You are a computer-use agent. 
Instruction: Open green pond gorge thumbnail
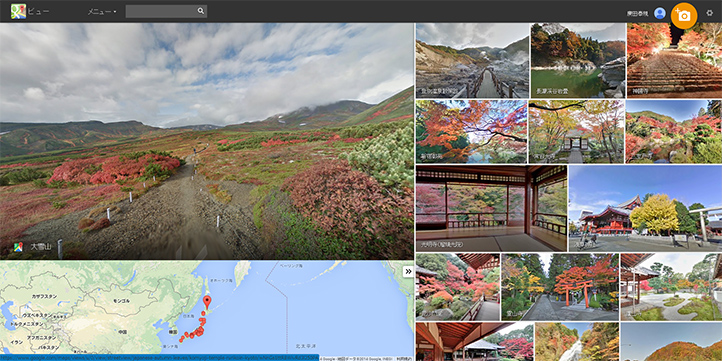click(578, 60)
